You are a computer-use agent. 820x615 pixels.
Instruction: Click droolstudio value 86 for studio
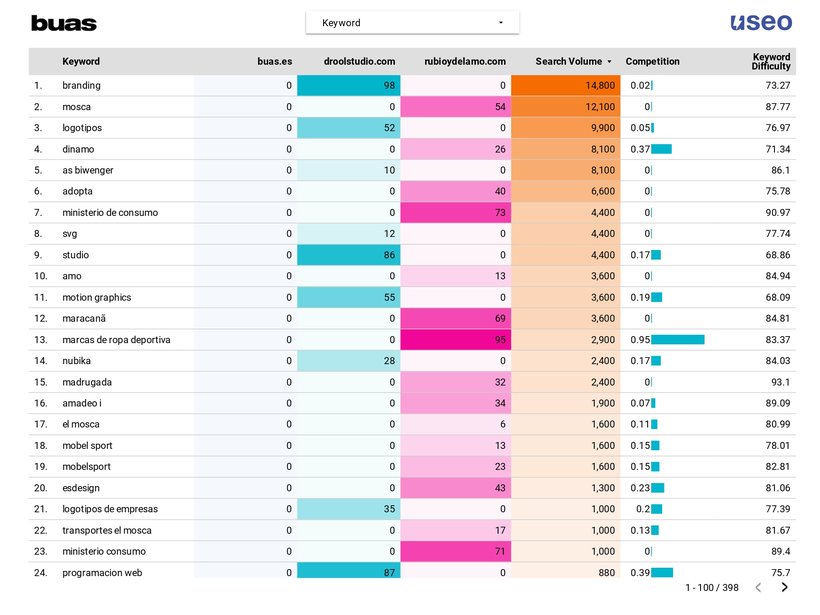coord(349,255)
